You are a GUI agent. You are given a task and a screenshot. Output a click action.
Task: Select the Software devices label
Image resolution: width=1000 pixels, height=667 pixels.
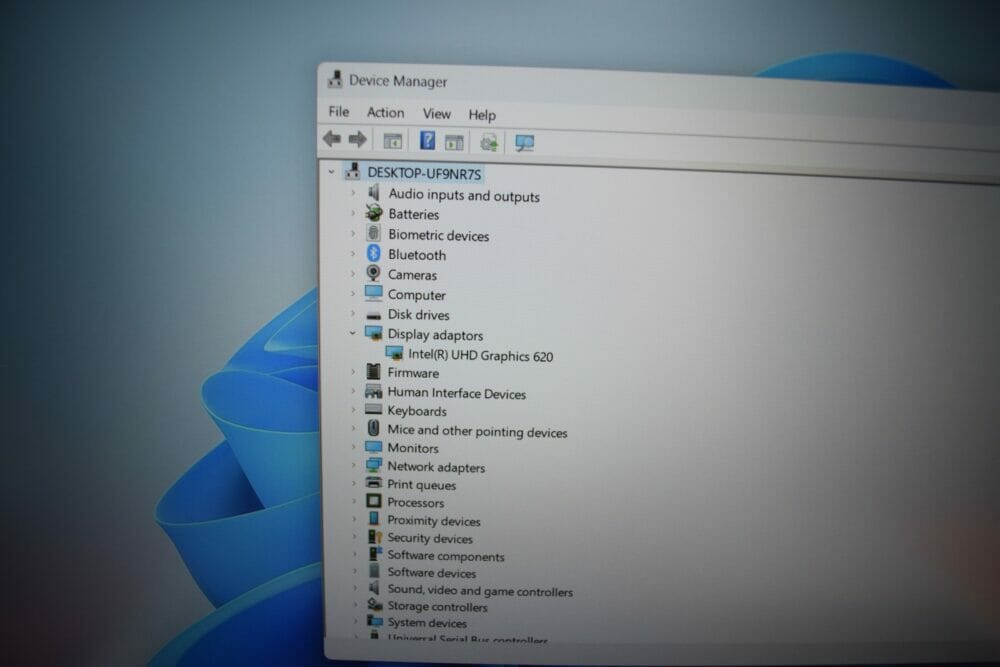point(432,573)
